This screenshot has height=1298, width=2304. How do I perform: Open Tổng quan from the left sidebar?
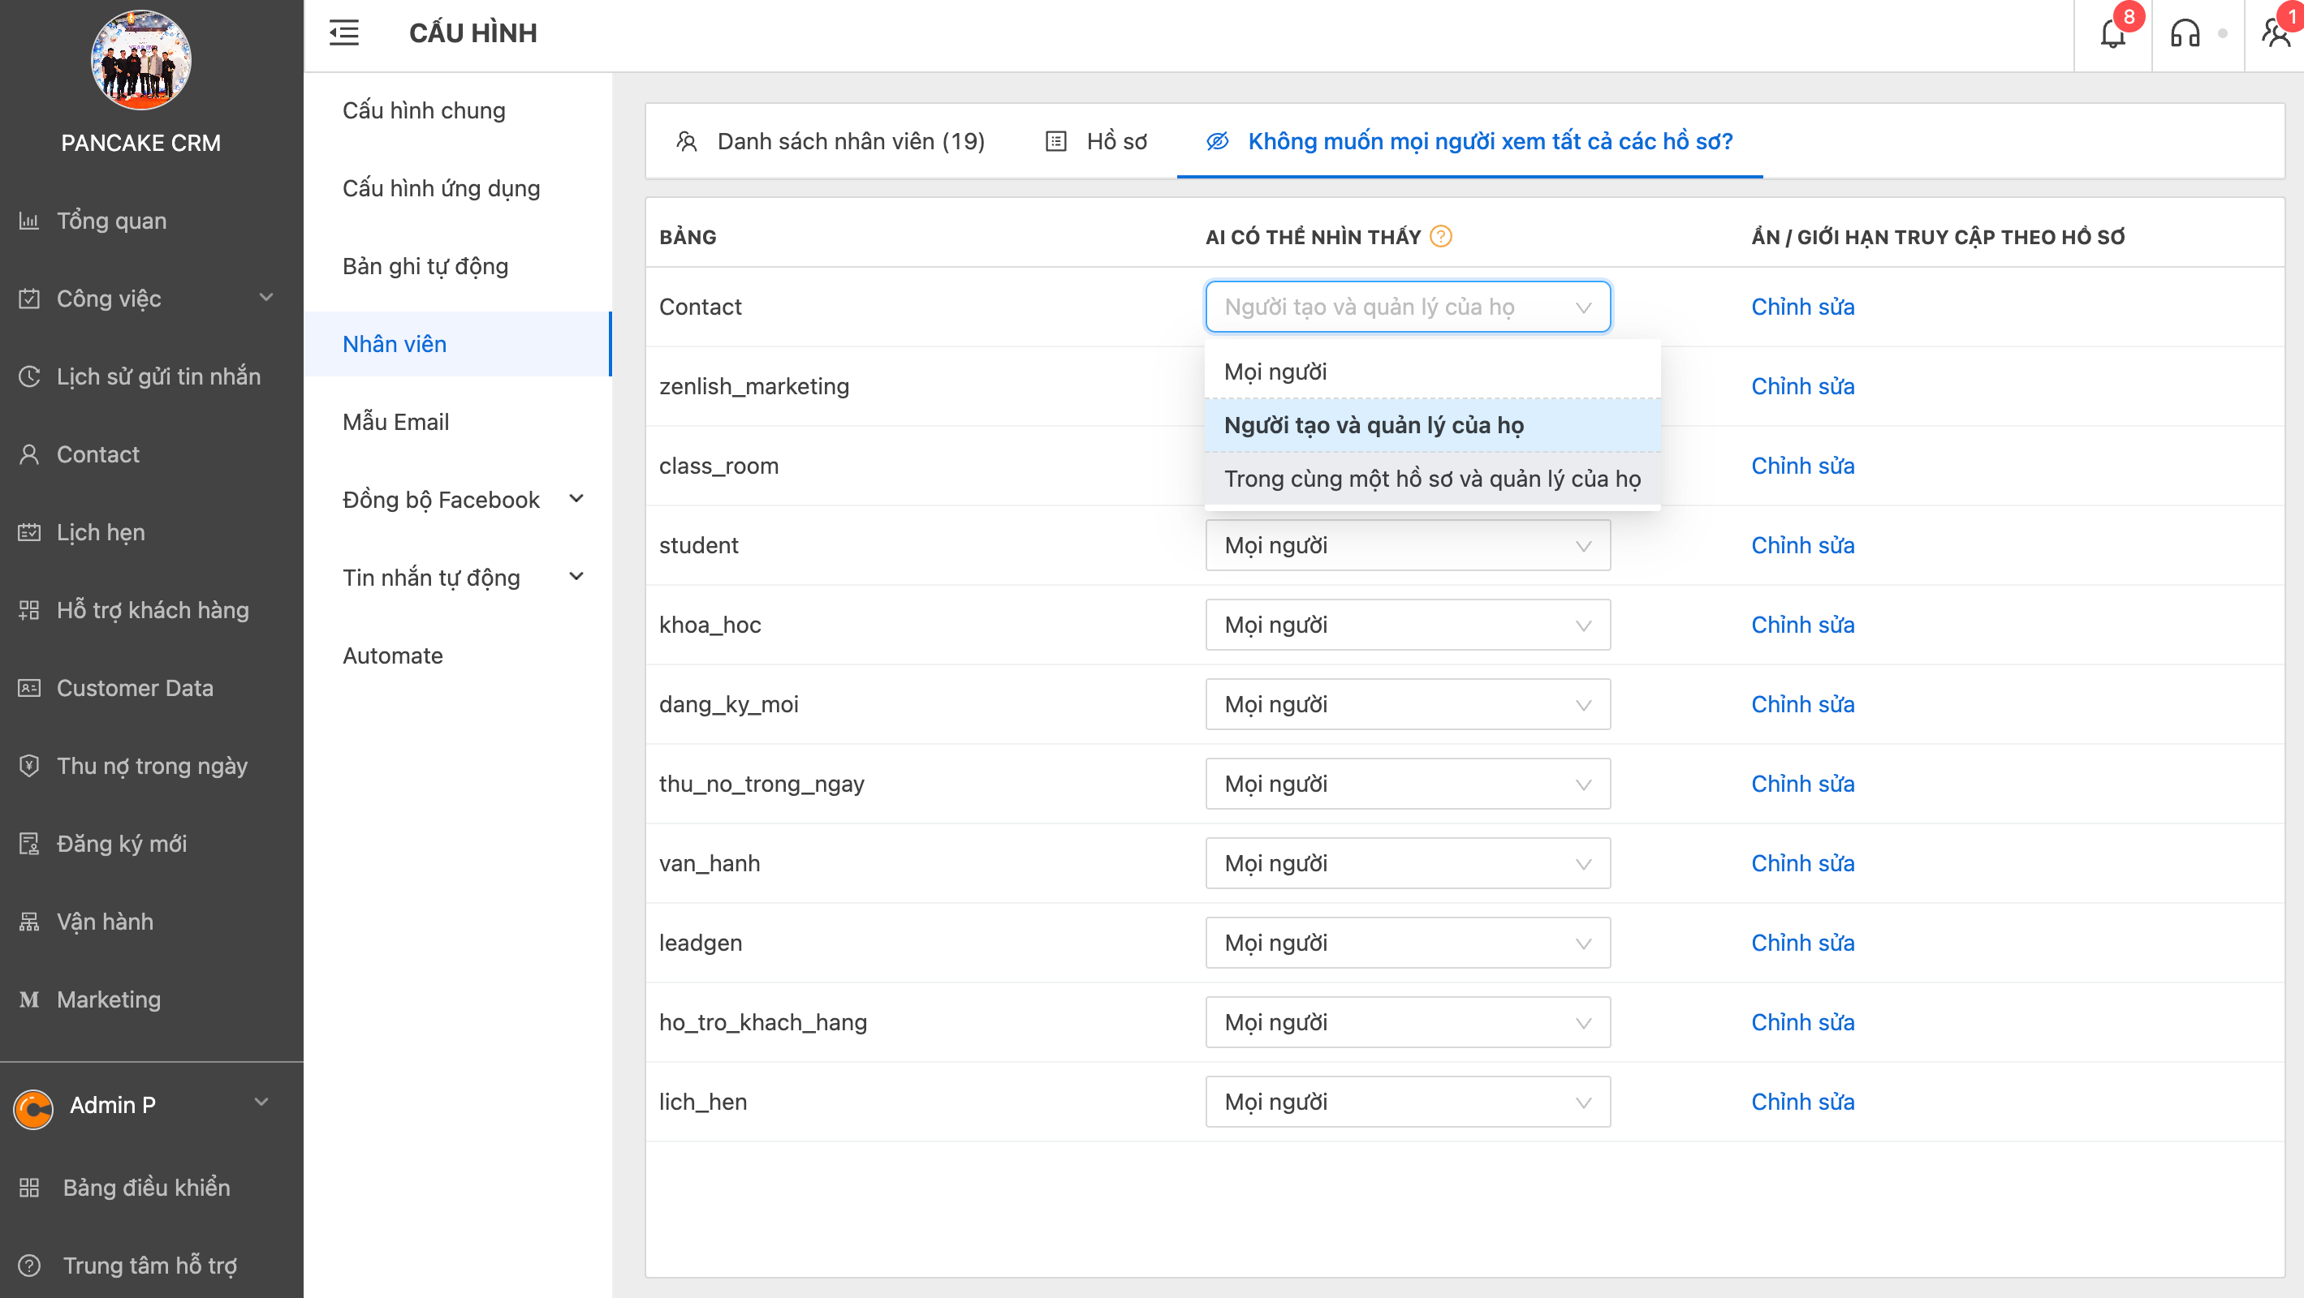click(x=111, y=220)
